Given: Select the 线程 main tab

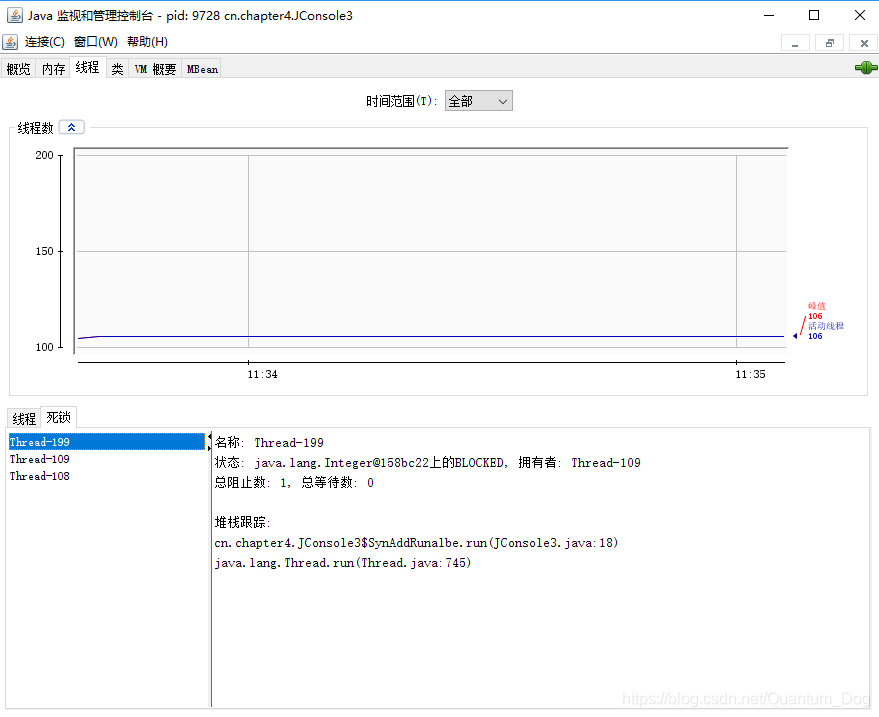Looking at the screenshot, I should click(x=87, y=67).
